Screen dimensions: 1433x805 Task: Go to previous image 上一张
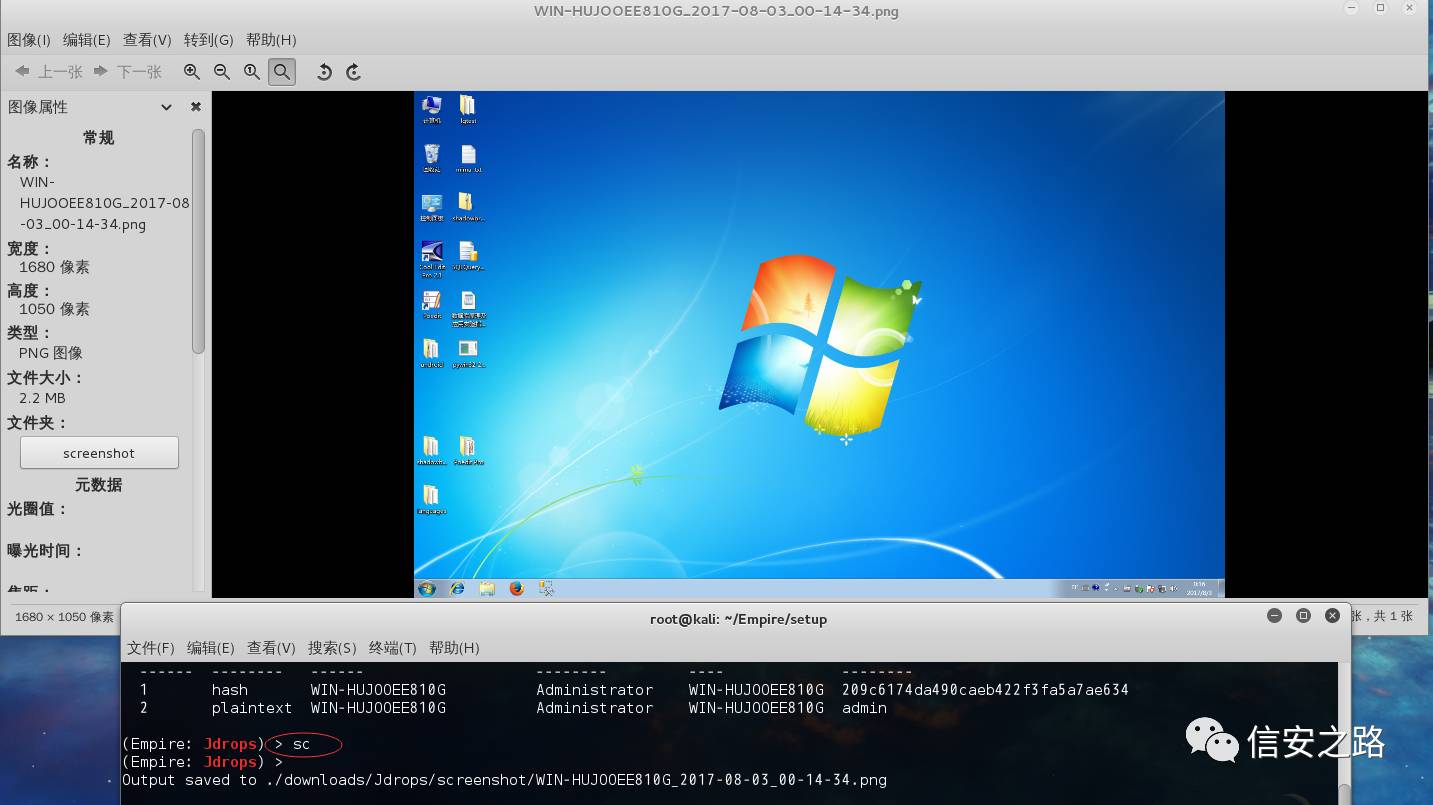pyautogui.click(x=49, y=72)
